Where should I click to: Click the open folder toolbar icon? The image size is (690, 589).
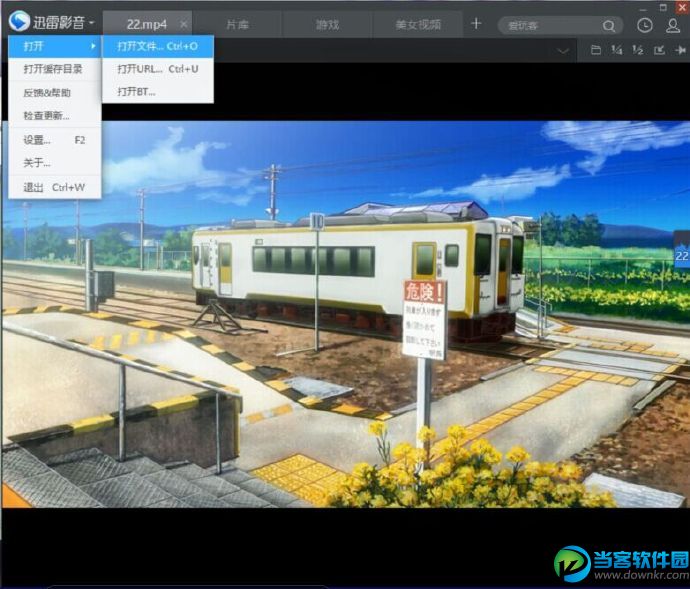(596, 50)
